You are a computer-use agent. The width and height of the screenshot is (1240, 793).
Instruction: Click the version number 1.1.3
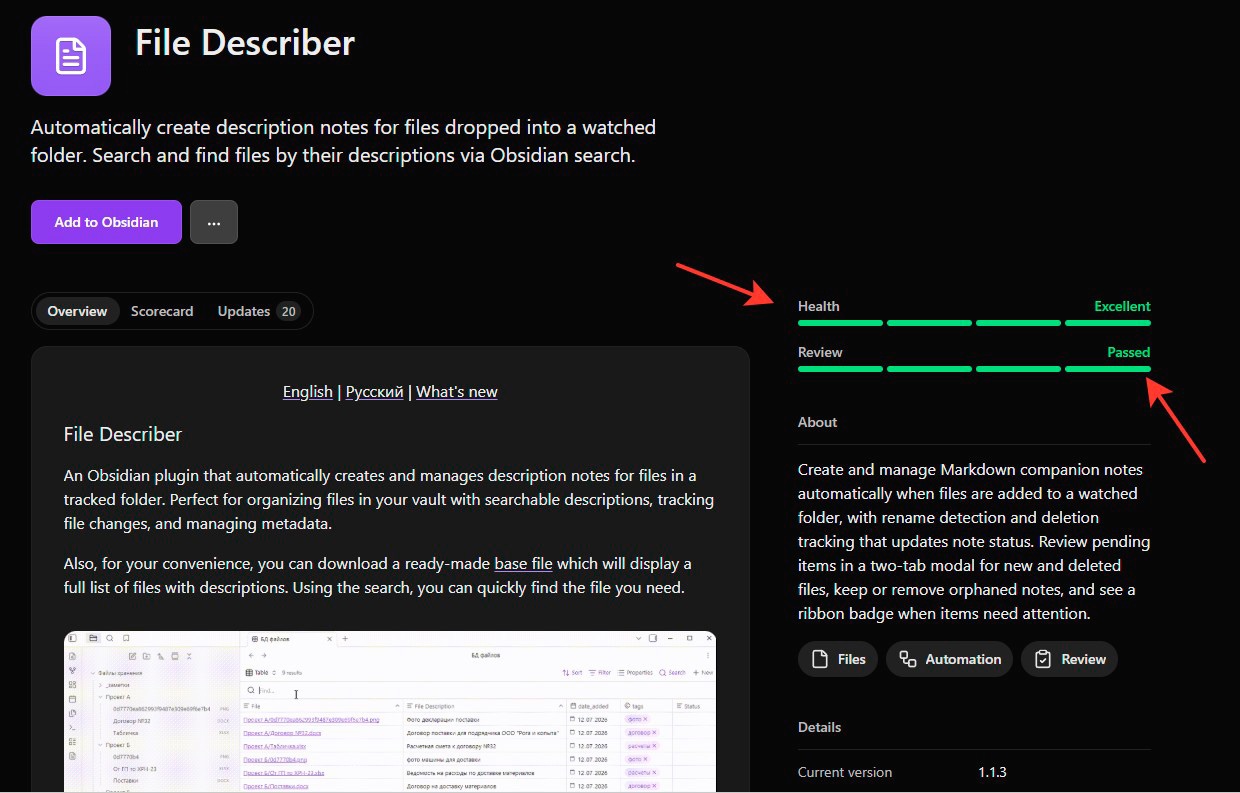[x=992, y=772]
